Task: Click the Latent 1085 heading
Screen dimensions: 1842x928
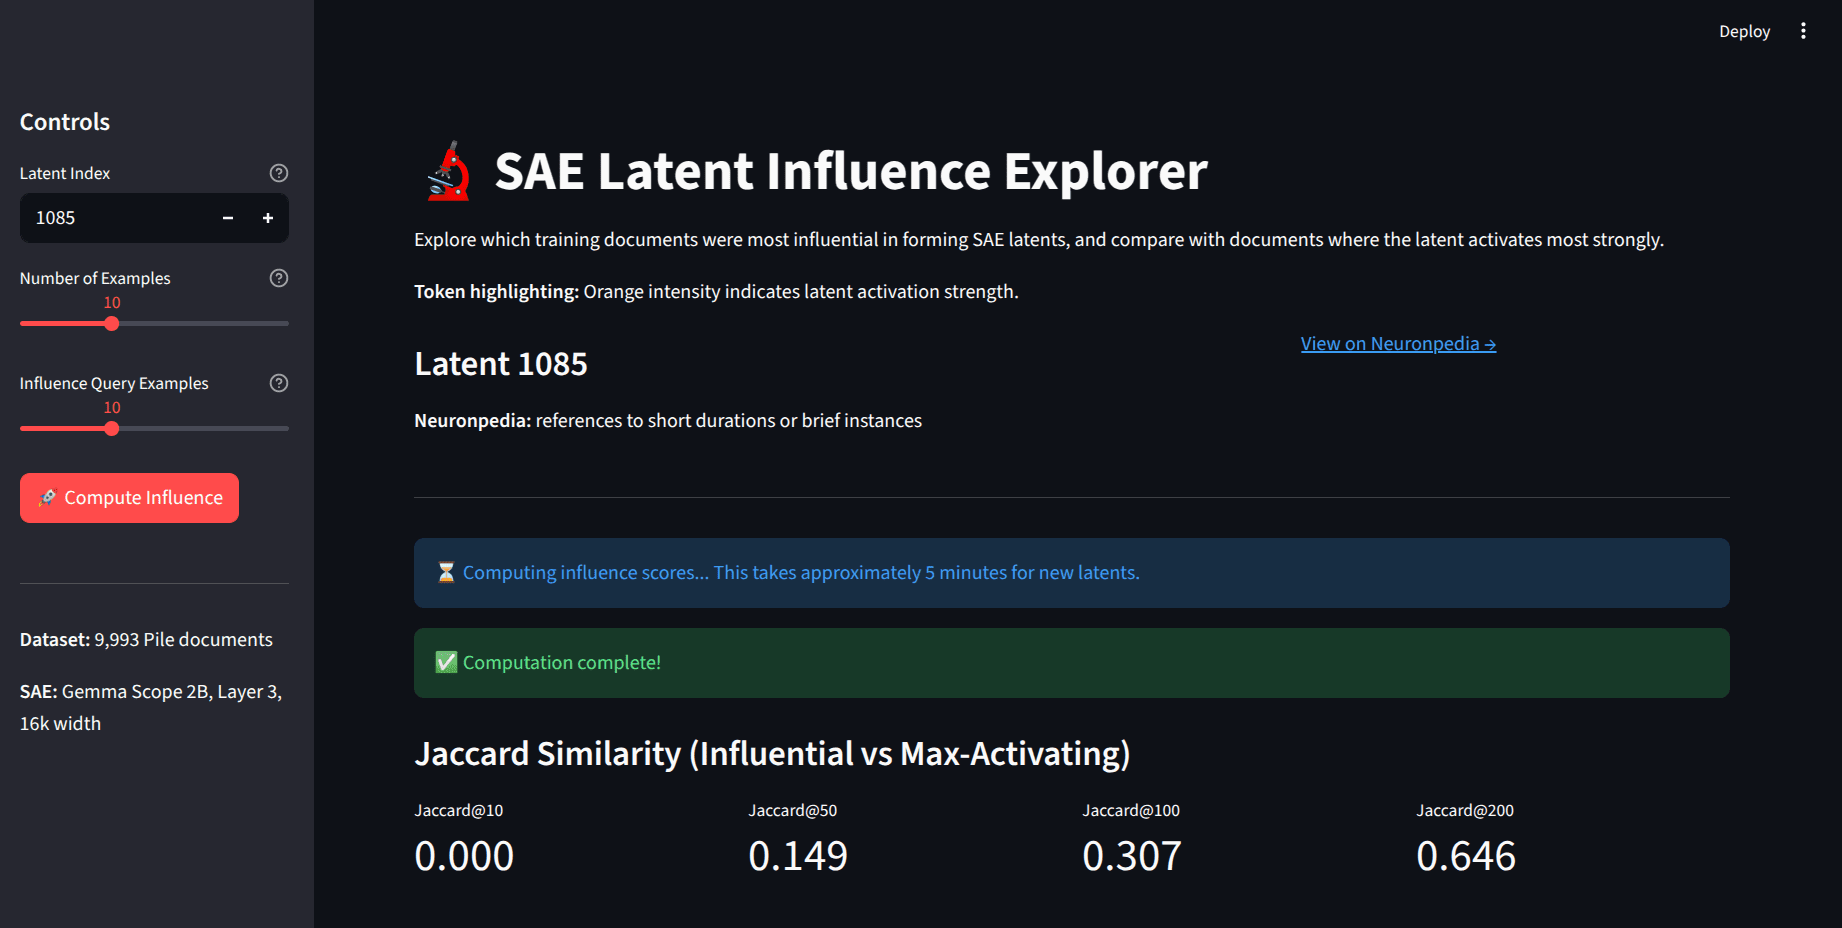Action: [x=501, y=364]
